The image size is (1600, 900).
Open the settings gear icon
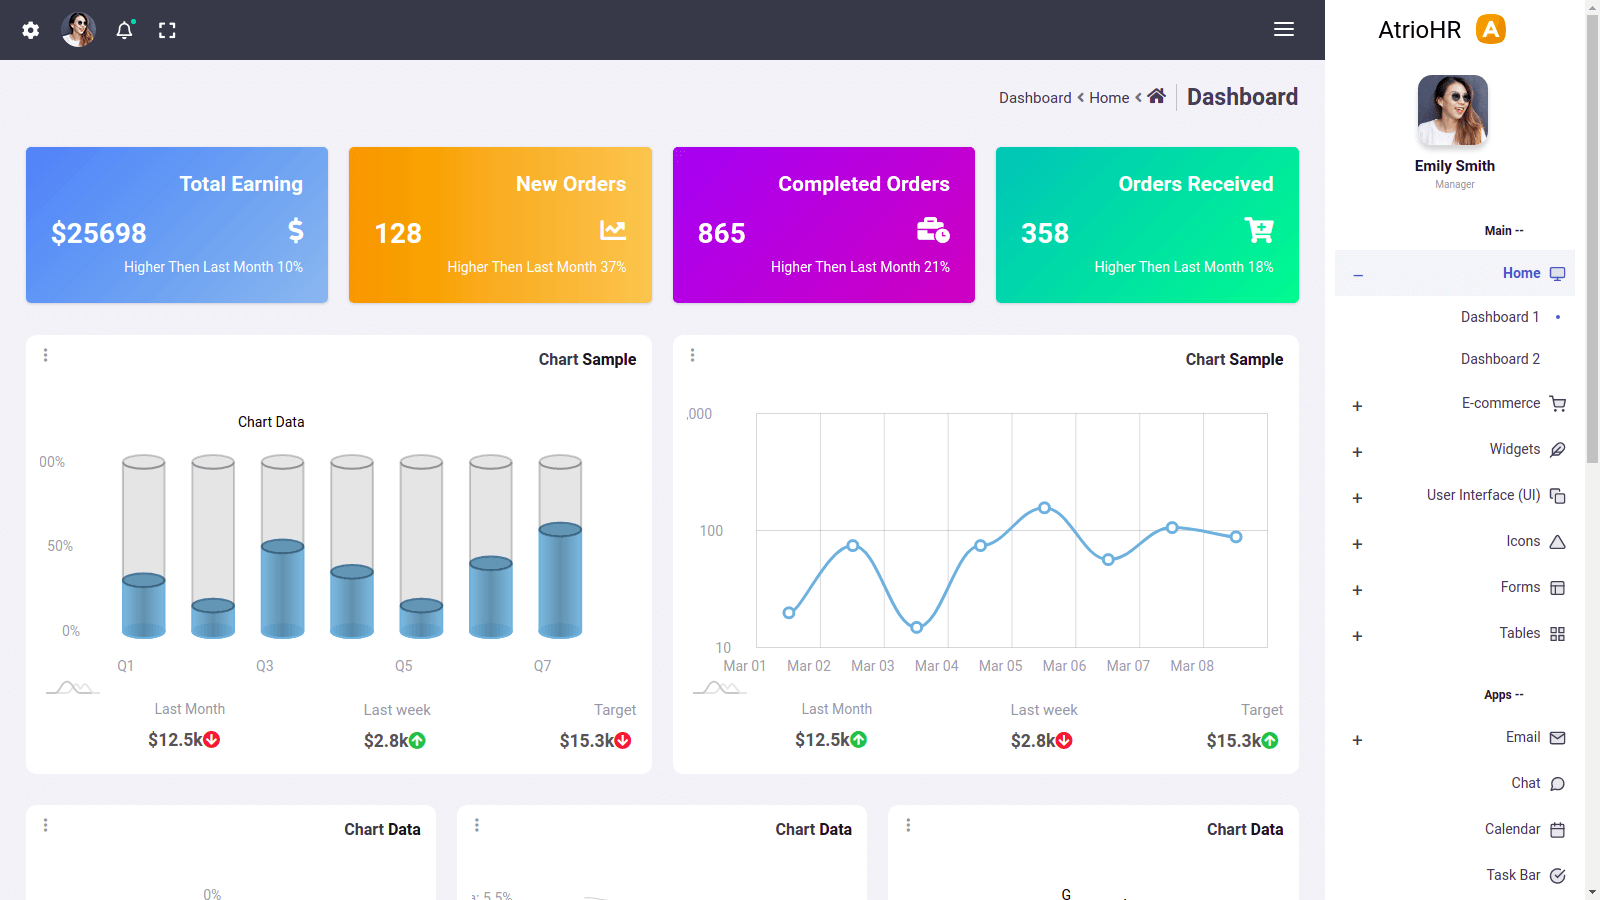coord(31,30)
